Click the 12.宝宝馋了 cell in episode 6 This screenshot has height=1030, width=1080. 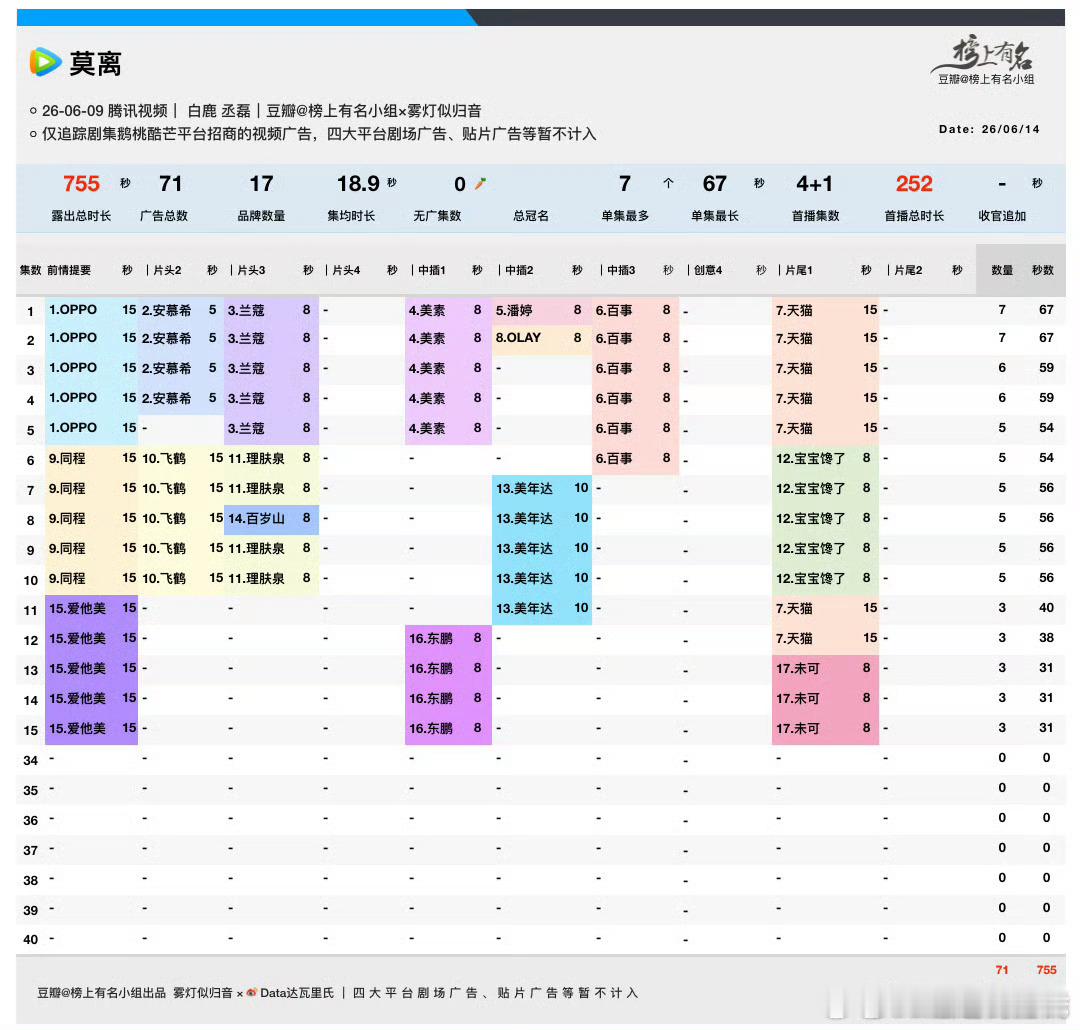pyautogui.click(x=810, y=458)
